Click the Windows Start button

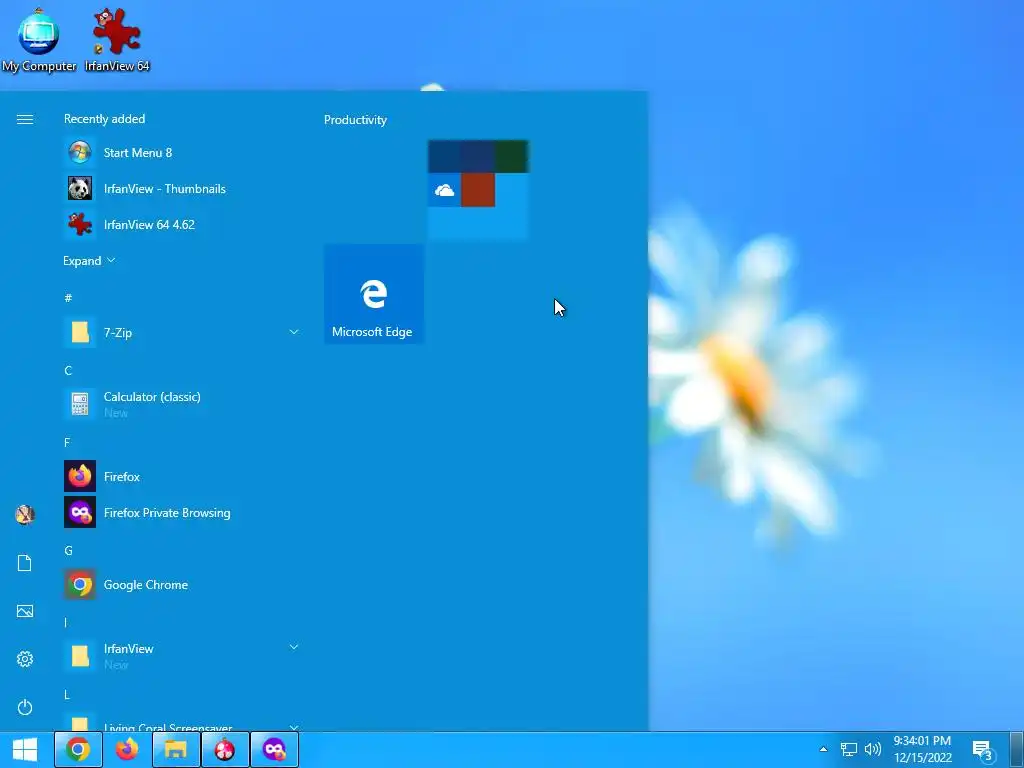(x=25, y=749)
